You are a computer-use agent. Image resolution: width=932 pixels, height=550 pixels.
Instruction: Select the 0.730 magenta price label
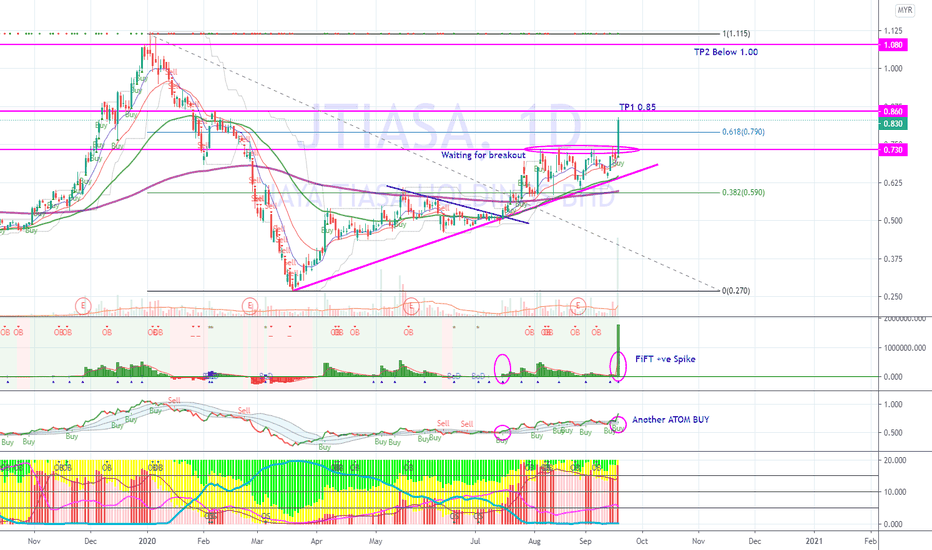point(893,150)
